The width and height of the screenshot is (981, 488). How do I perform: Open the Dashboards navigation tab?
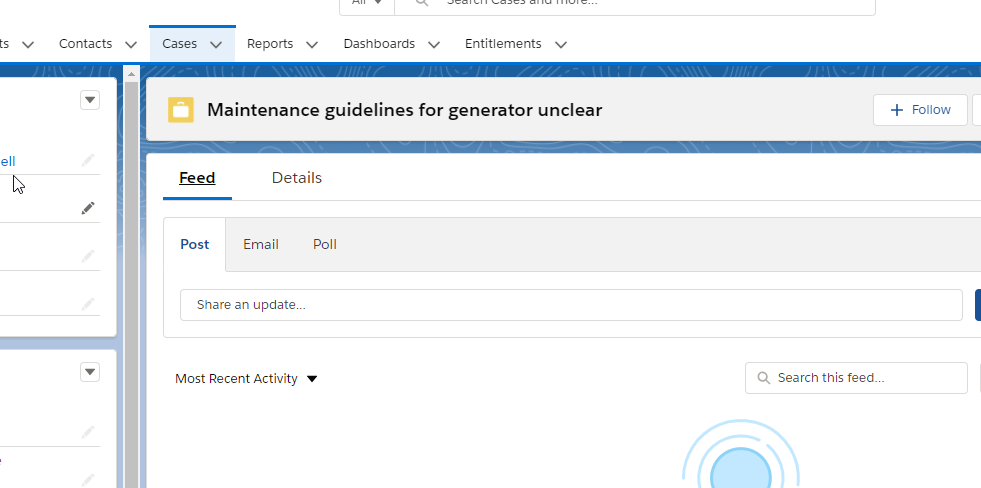tap(379, 44)
